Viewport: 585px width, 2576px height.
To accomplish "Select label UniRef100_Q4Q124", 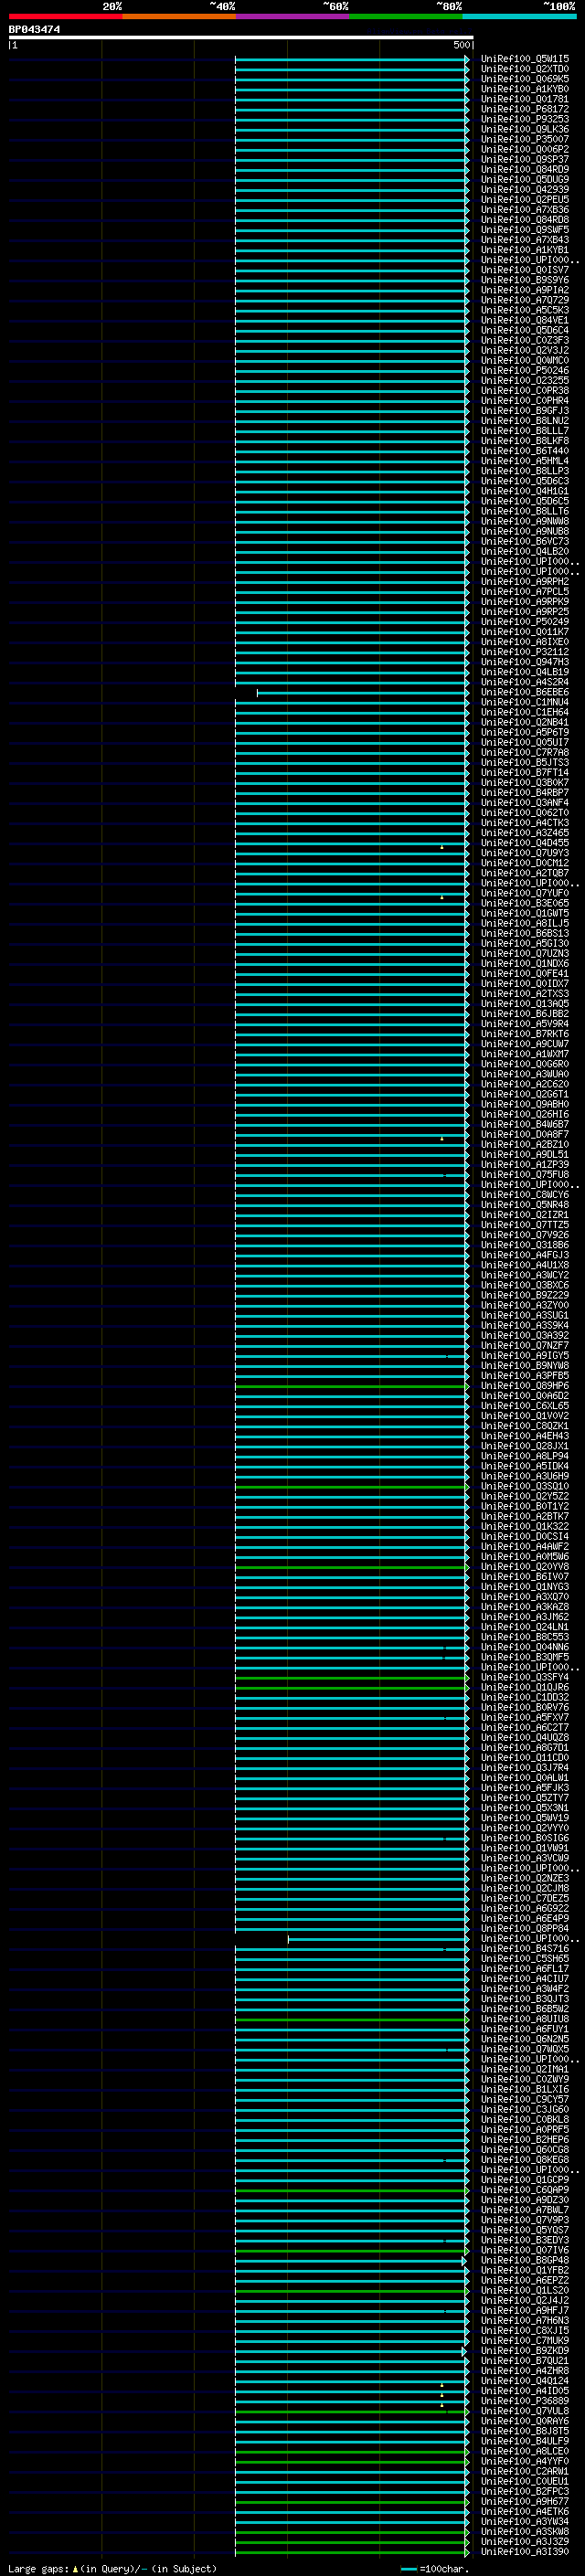I will (525, 2381).
